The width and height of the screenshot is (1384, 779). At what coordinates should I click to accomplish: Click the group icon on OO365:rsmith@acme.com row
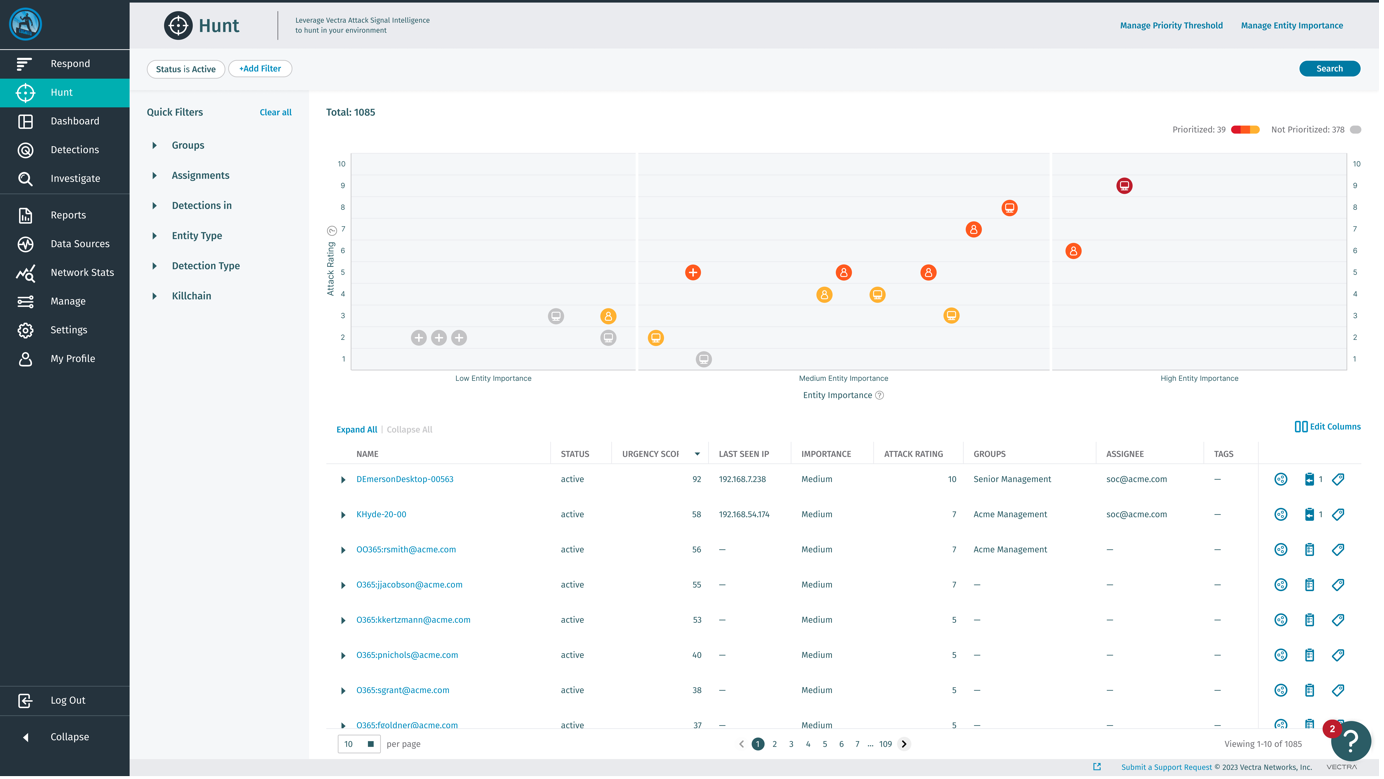coord(1281,549)
